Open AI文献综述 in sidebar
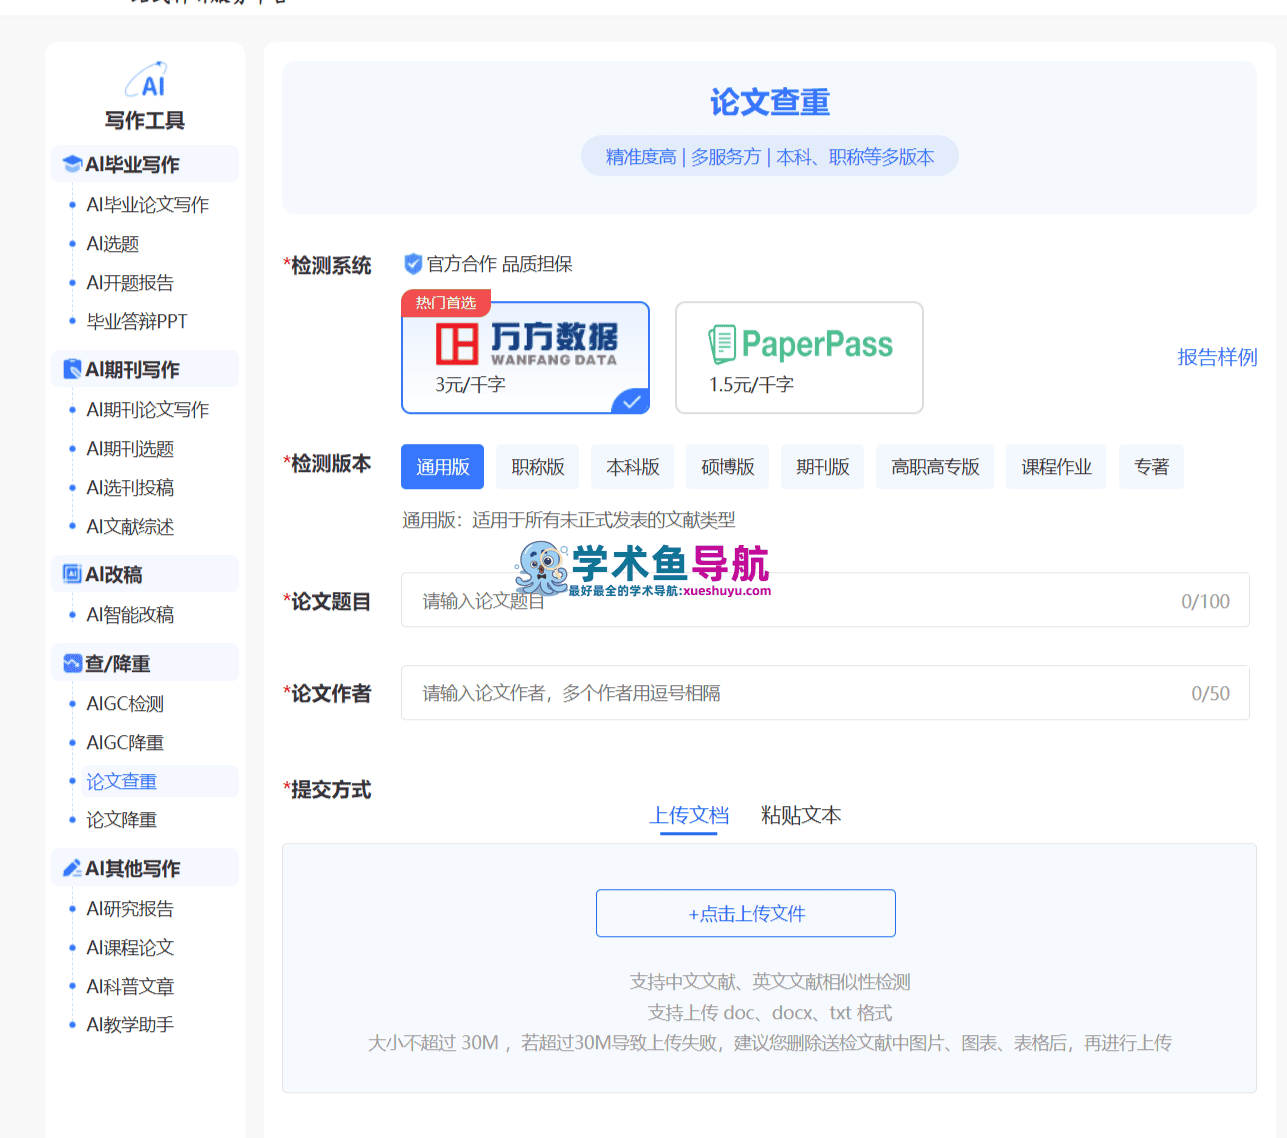Screen dimensions: 1287x1138 [x=130, y=526]
